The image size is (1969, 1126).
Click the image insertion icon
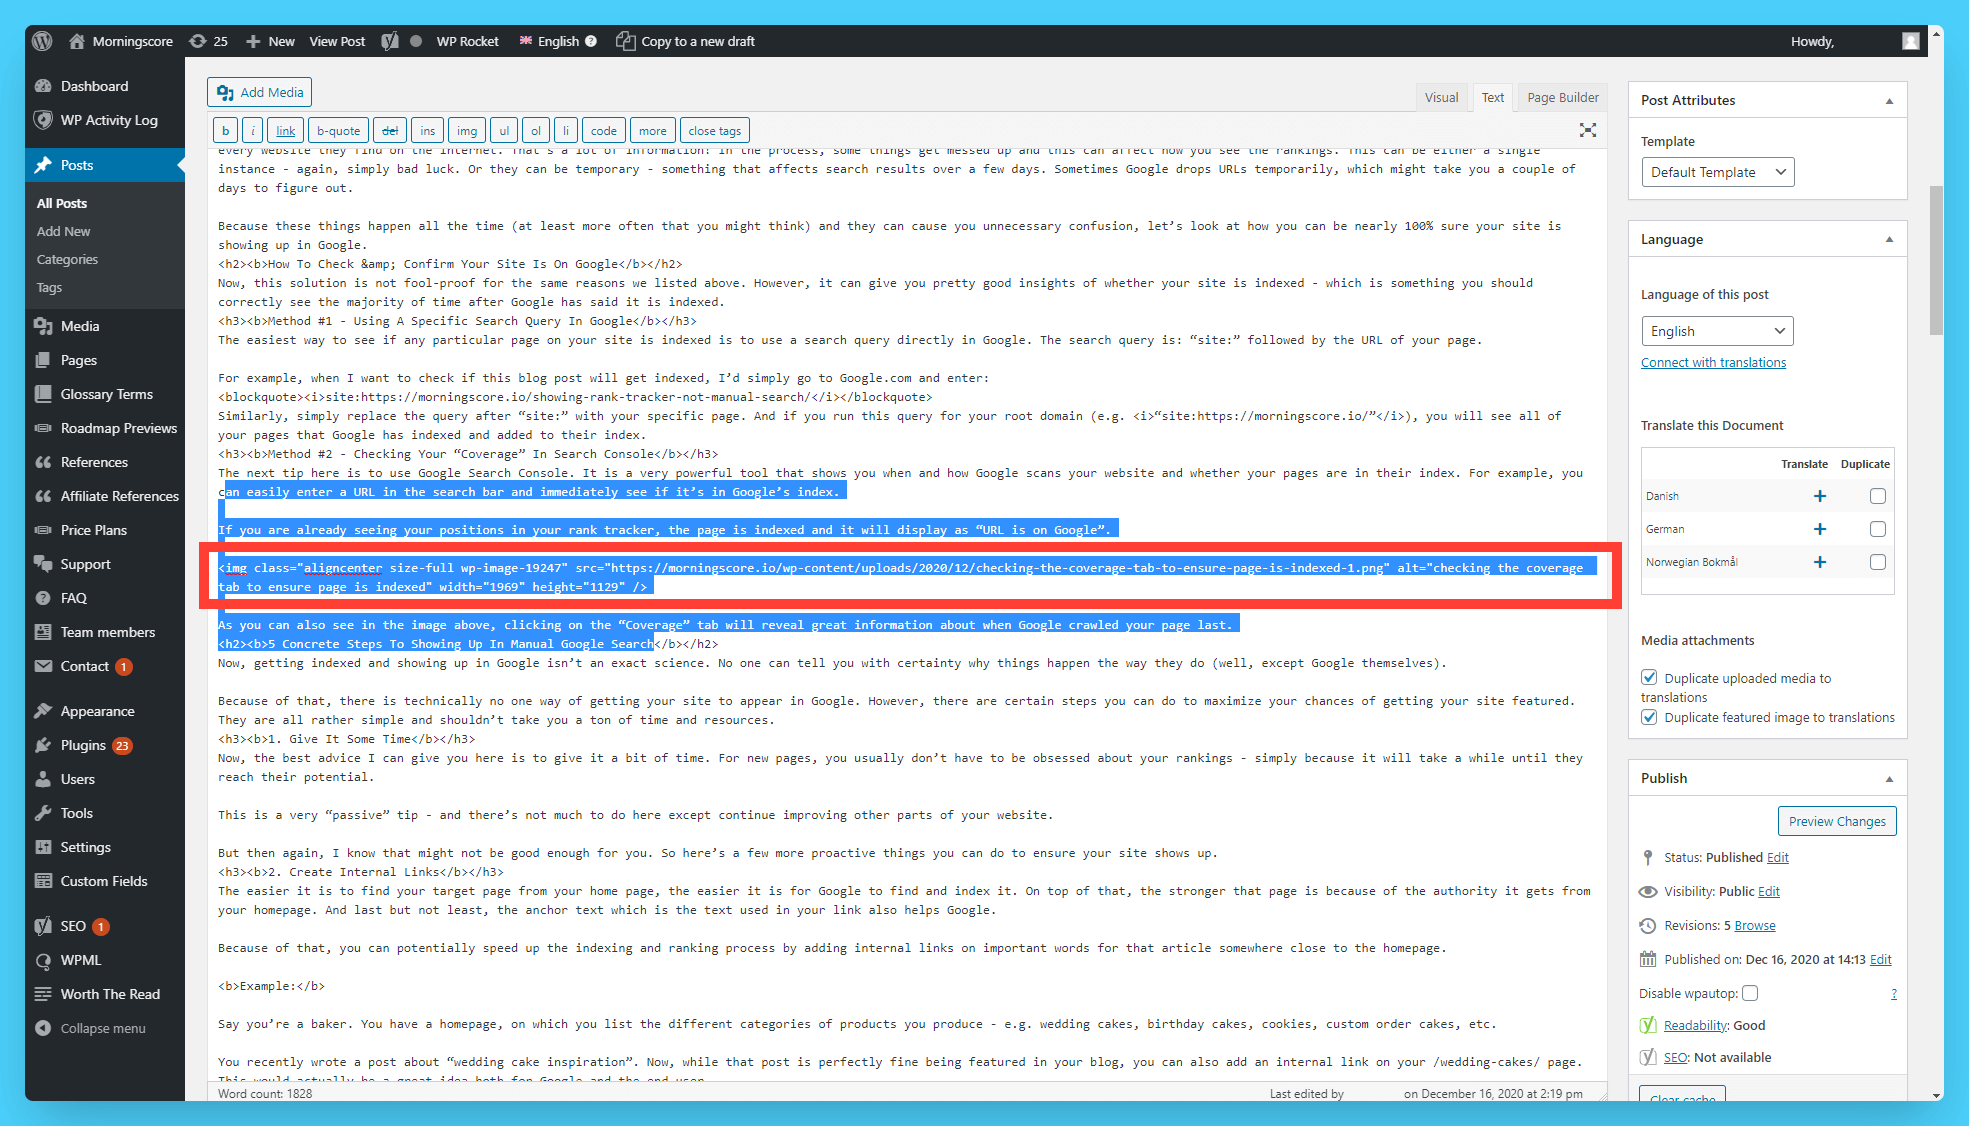(x=465, y=131)
